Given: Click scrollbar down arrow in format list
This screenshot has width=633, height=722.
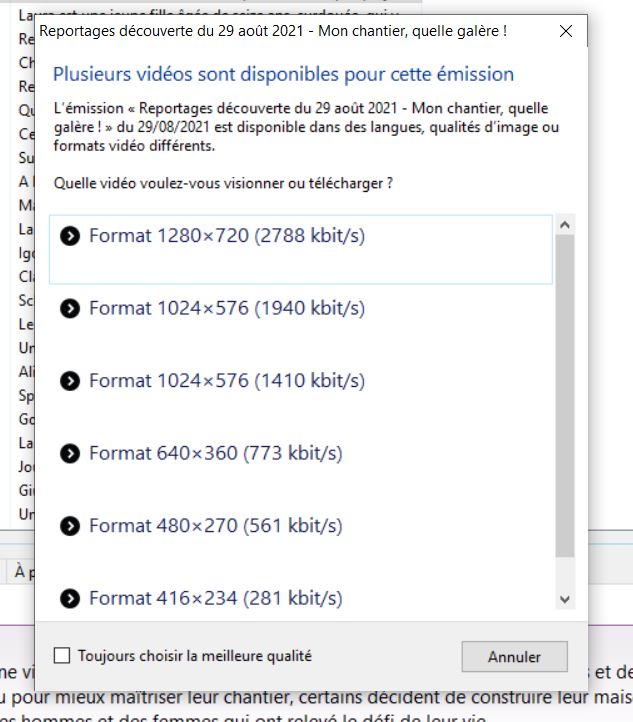Looking at the screenshot, I should click(565, 600).
